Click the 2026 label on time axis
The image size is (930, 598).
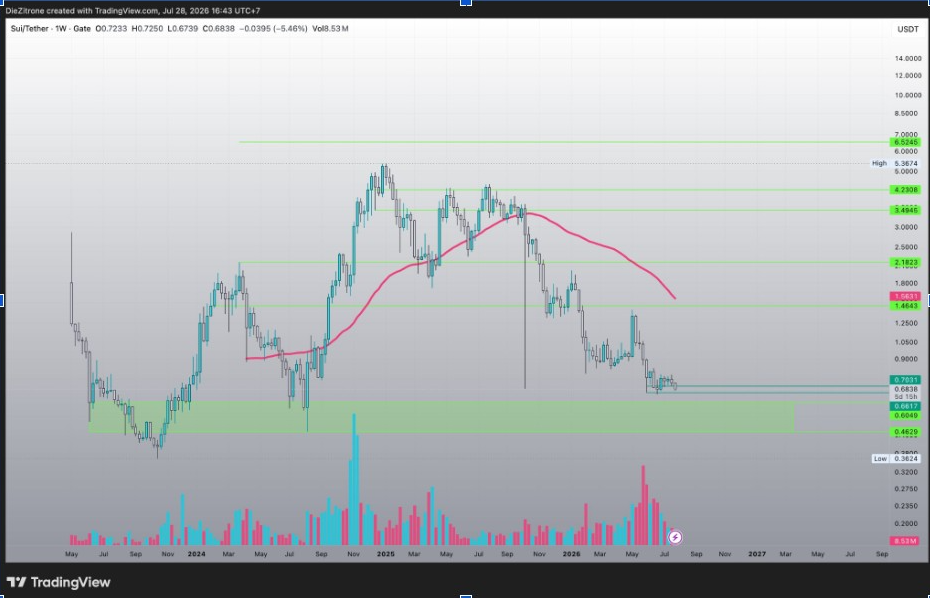tap(572, 554)
